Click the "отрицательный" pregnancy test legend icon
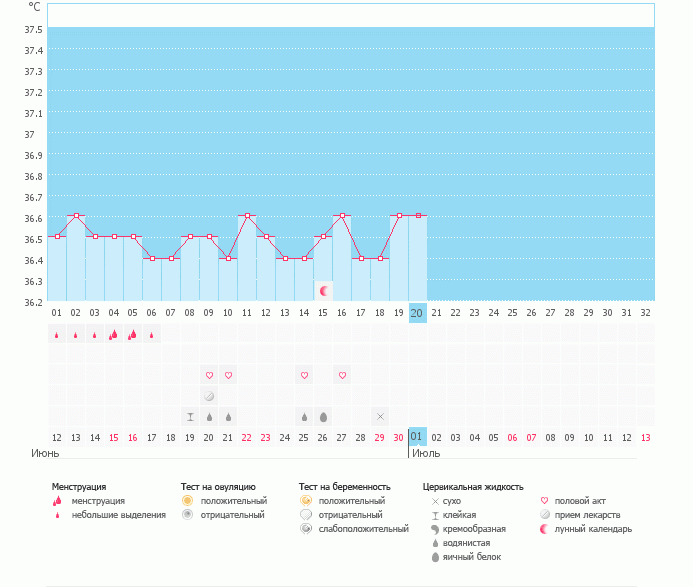This screenshot has height=587, width=693. tap(305, 514)
